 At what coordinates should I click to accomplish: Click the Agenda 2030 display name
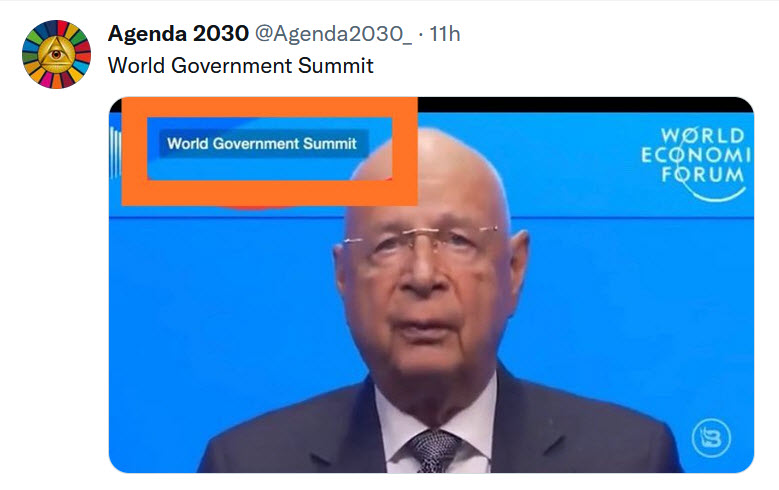click(x=178, y=34)
